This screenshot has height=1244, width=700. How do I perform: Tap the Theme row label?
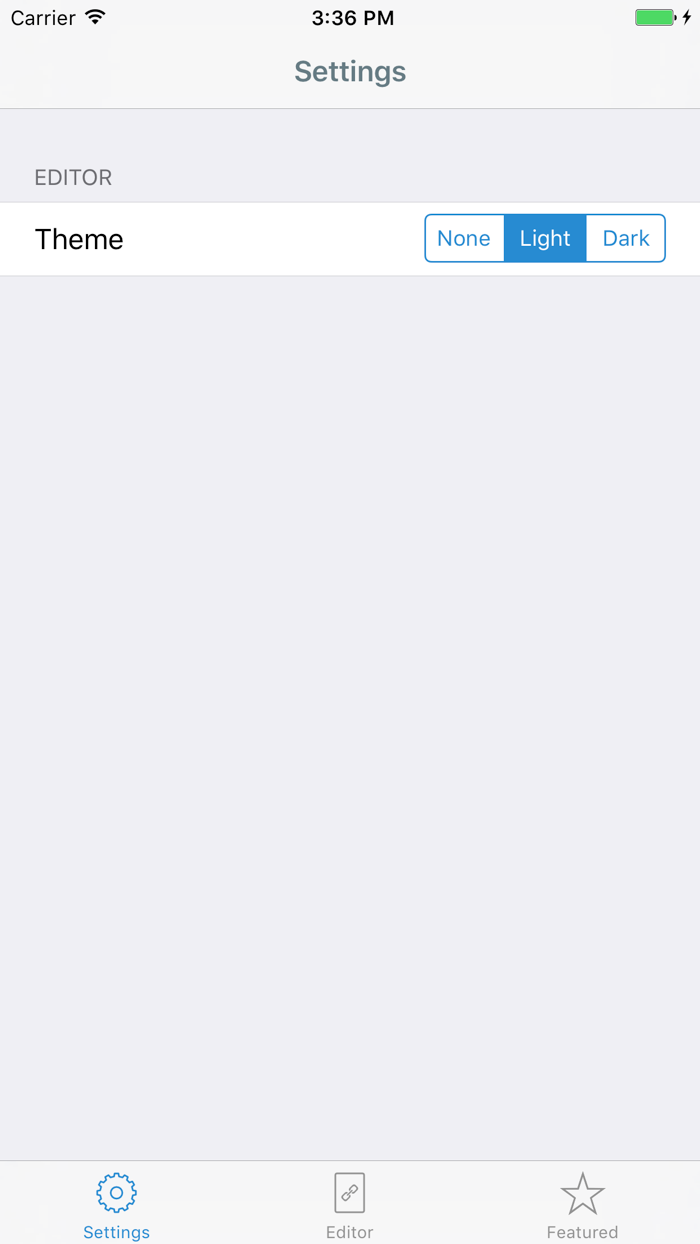pos(79,239)
